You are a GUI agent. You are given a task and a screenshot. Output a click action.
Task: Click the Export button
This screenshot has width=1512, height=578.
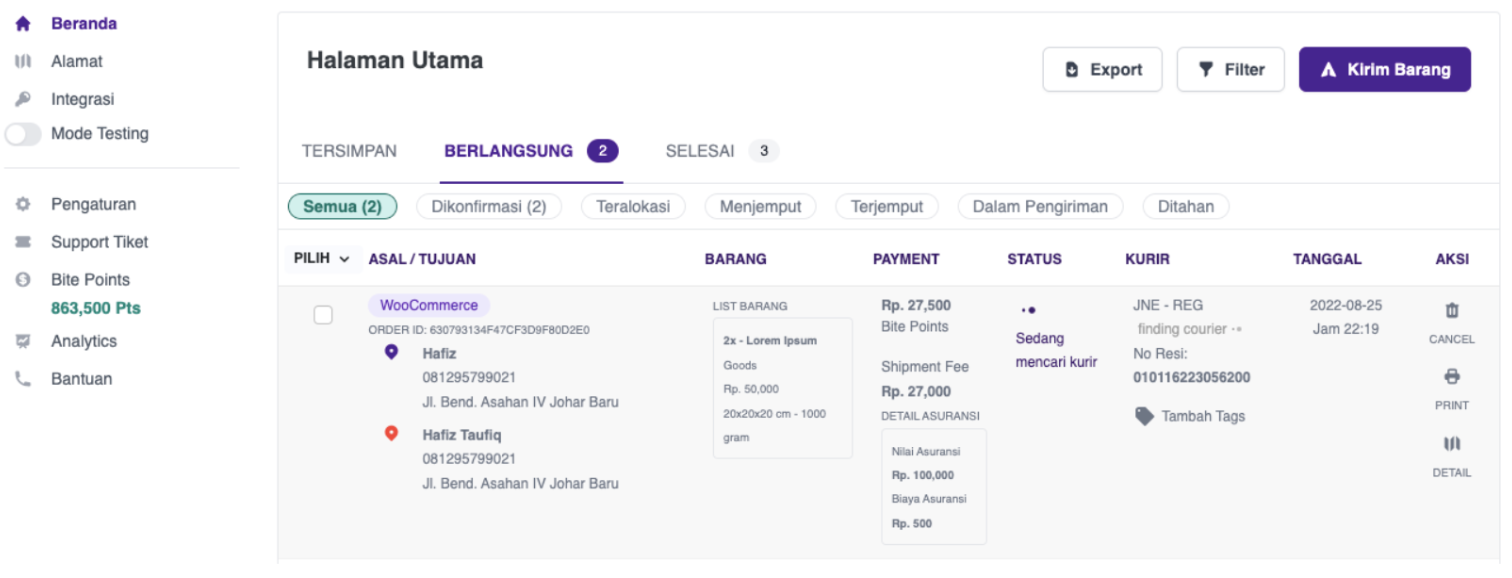[x=1103, y=70]
